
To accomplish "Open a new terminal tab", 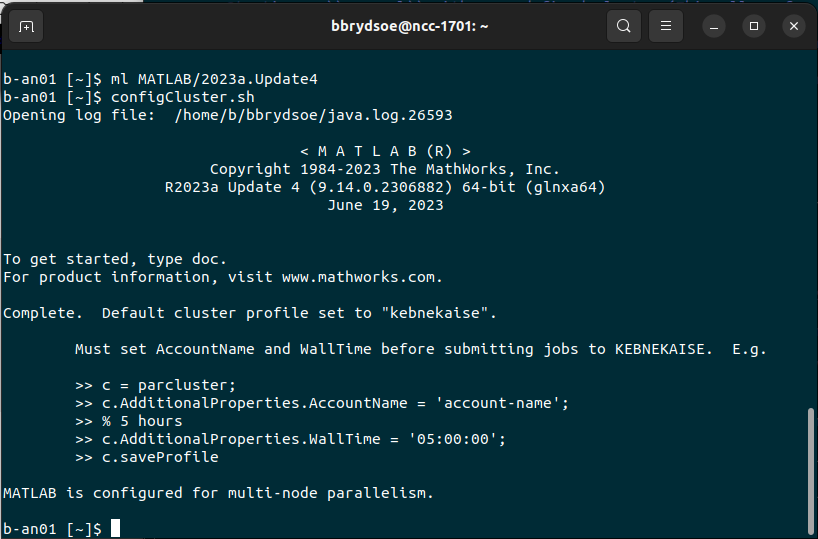I will (x=26, y=26).
